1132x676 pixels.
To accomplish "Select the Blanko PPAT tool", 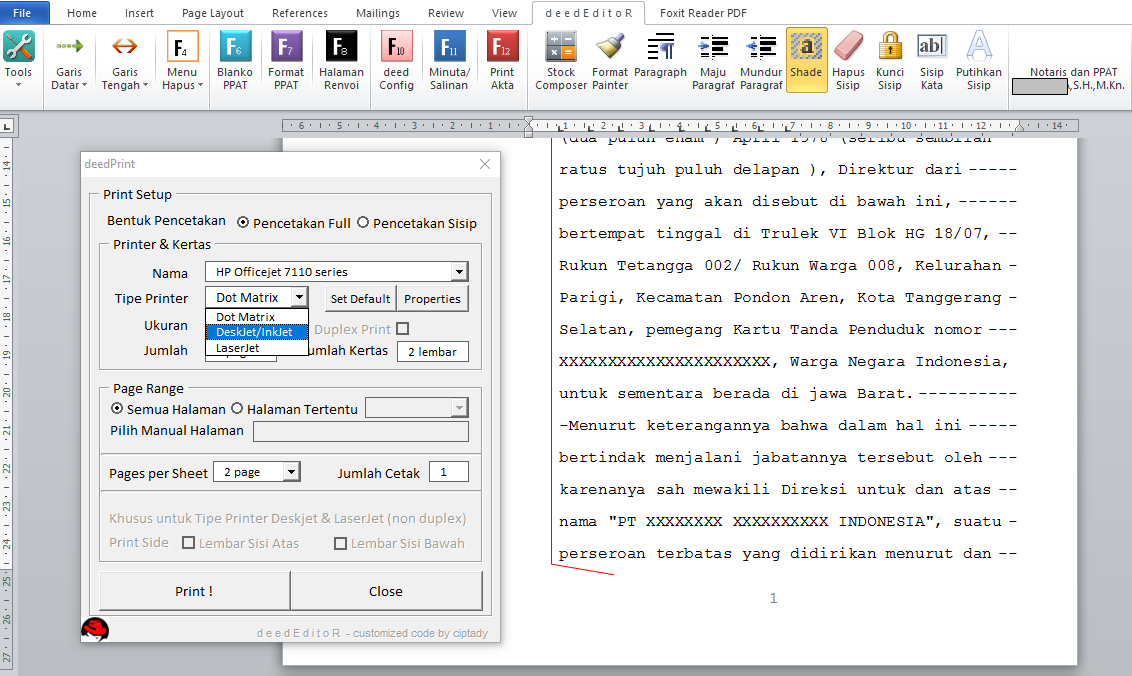I will (x=235, y=58).
